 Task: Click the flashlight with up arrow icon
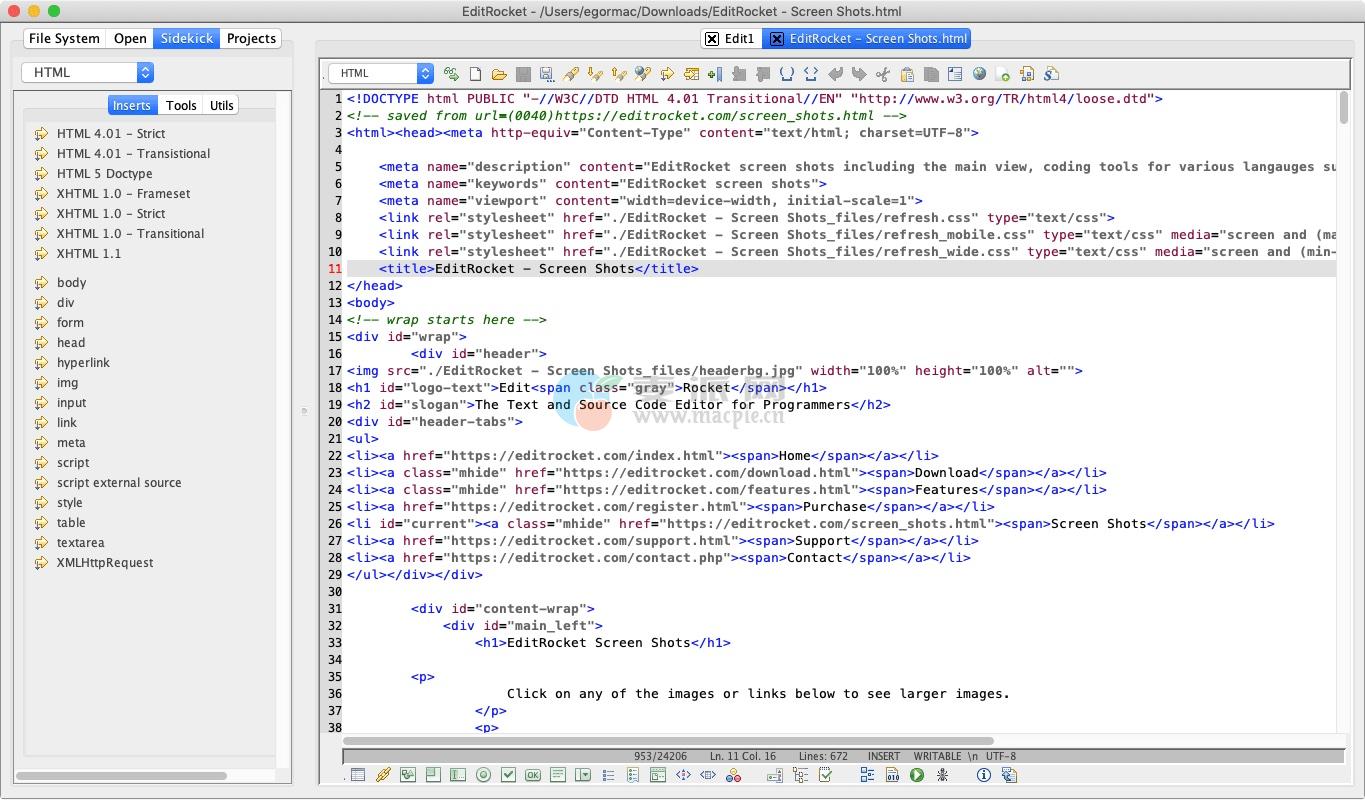click(619, 74)
